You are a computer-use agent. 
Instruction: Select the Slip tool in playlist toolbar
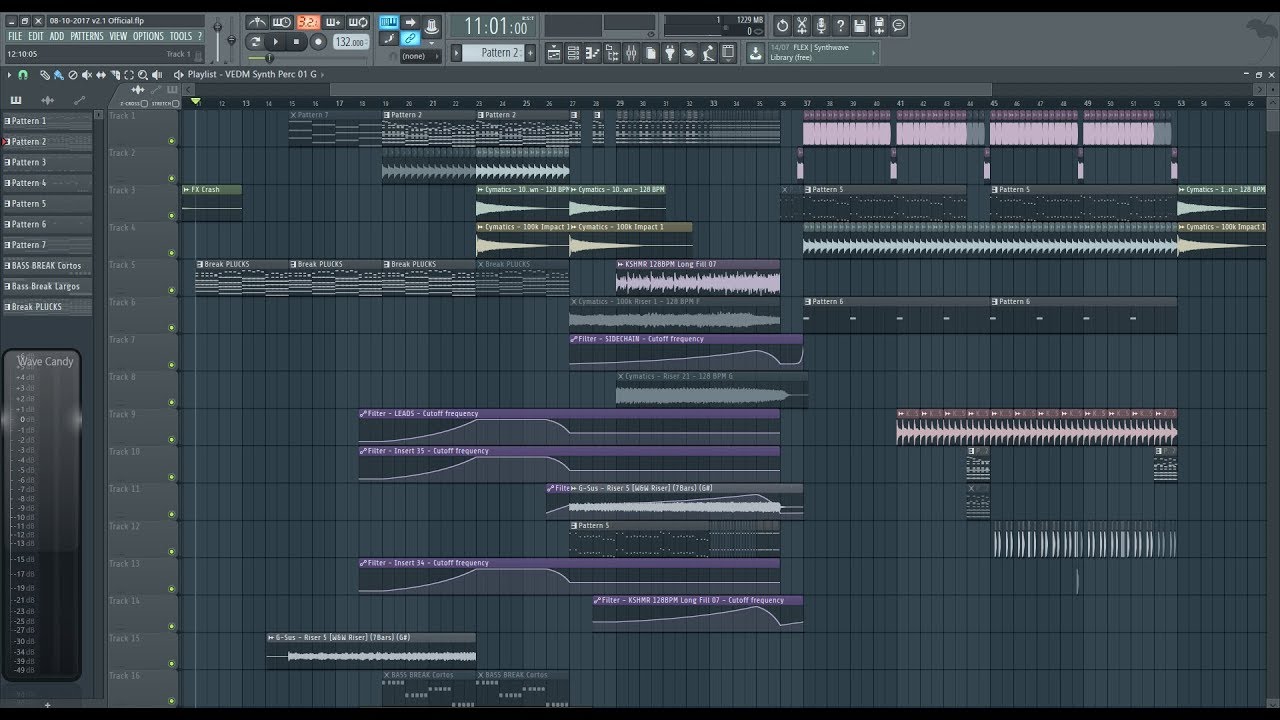point(101,75)
